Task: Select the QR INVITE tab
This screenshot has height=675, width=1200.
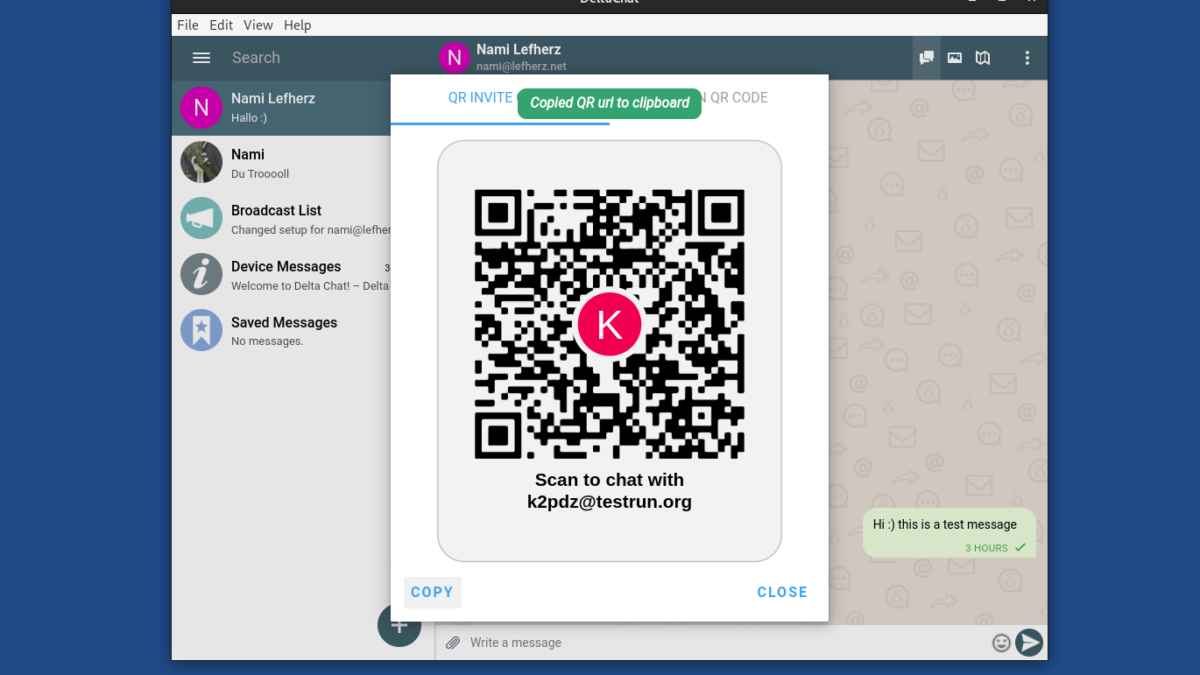Action: click(x=480, y=97)
